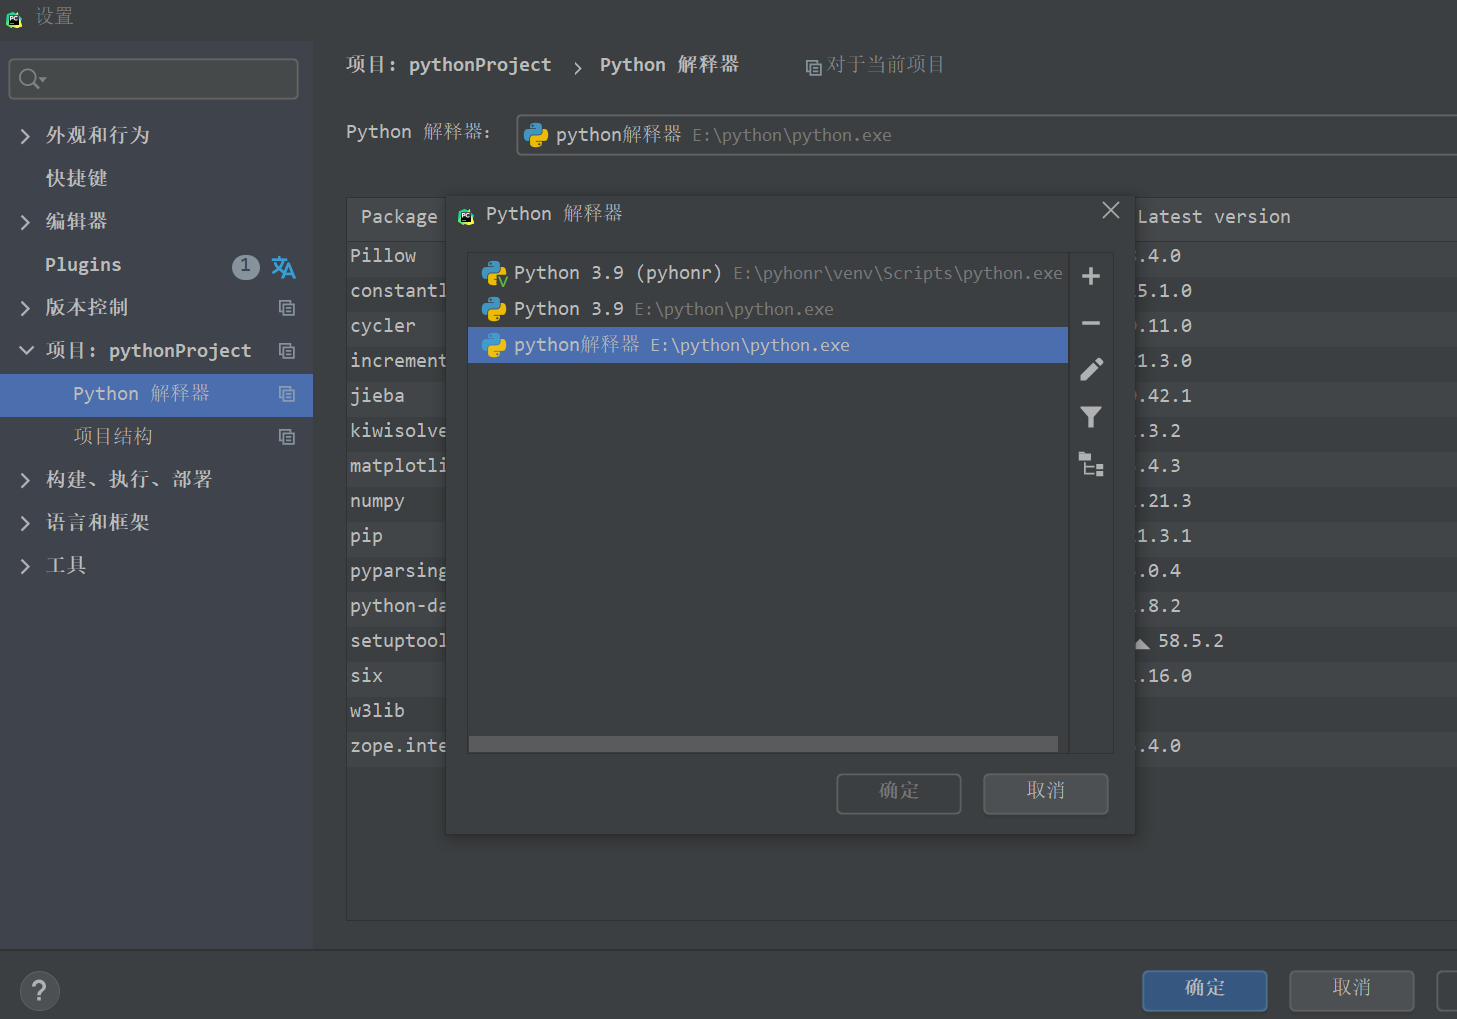Cancel the 设置 window with 取消
Screen dimensions: 1457x1019
1352,990
